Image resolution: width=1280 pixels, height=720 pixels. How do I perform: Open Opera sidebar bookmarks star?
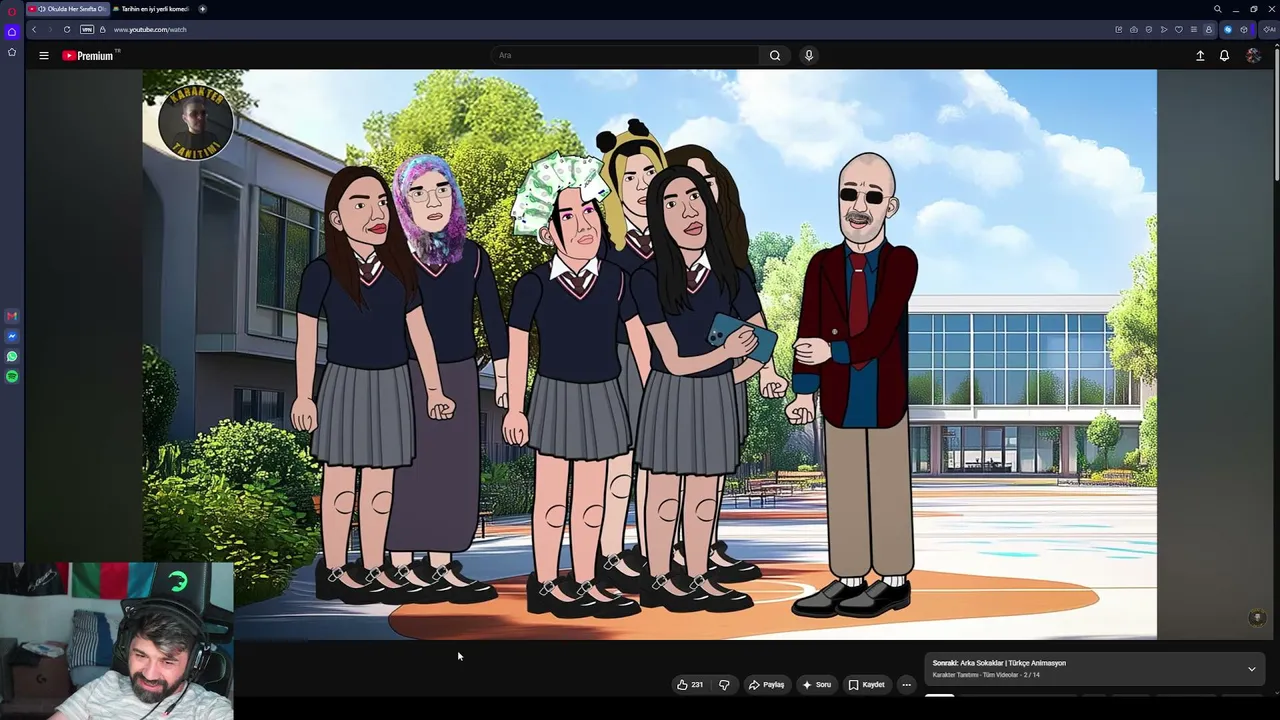click(x=12, y=52)
